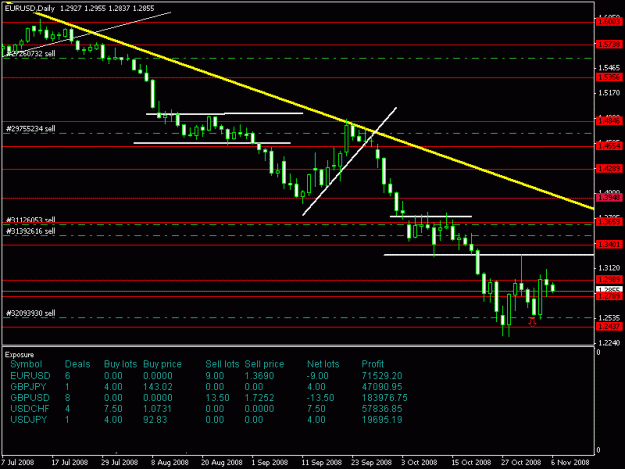
Task: Click the 1.2789 red price label
Action: click(x=609, y=296)
